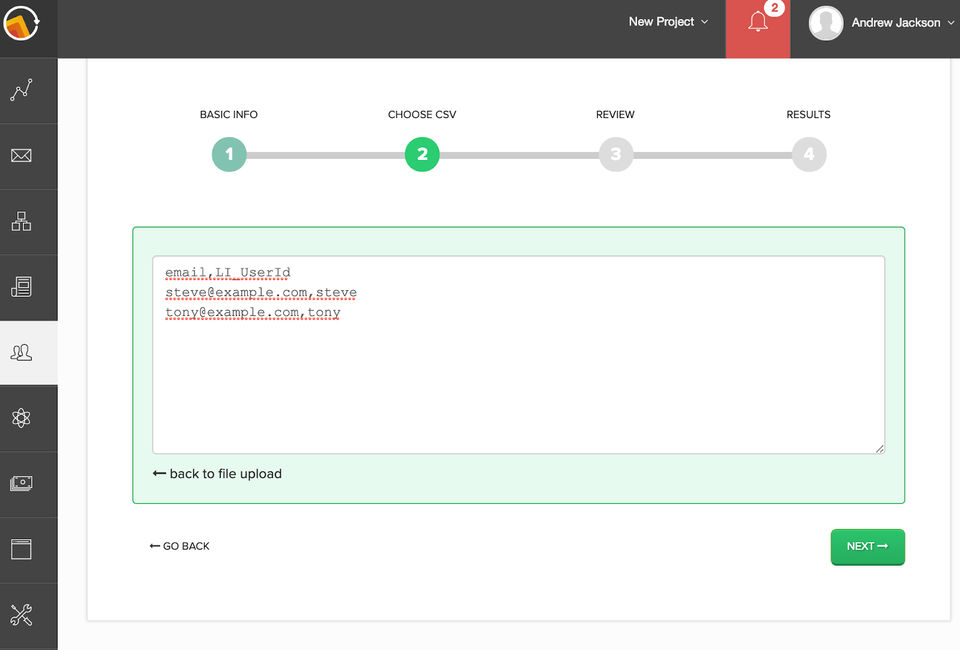Click the back to file upload link

point(217,474)
